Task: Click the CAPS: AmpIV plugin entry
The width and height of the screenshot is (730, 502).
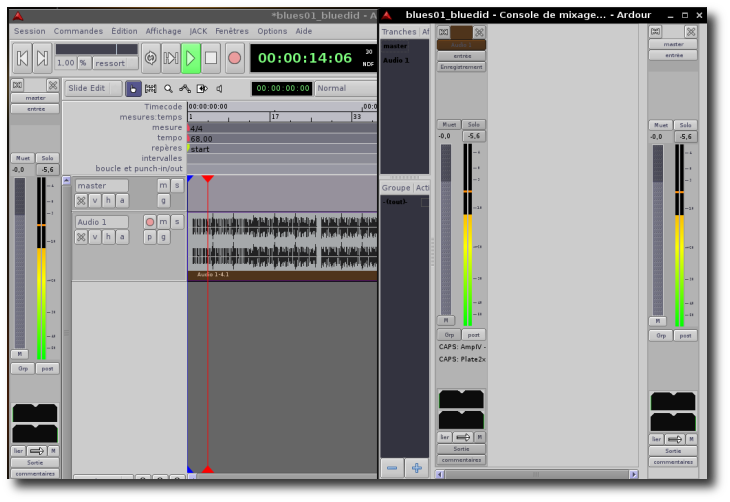Action: pyautogui.click(x=461, y=347)
